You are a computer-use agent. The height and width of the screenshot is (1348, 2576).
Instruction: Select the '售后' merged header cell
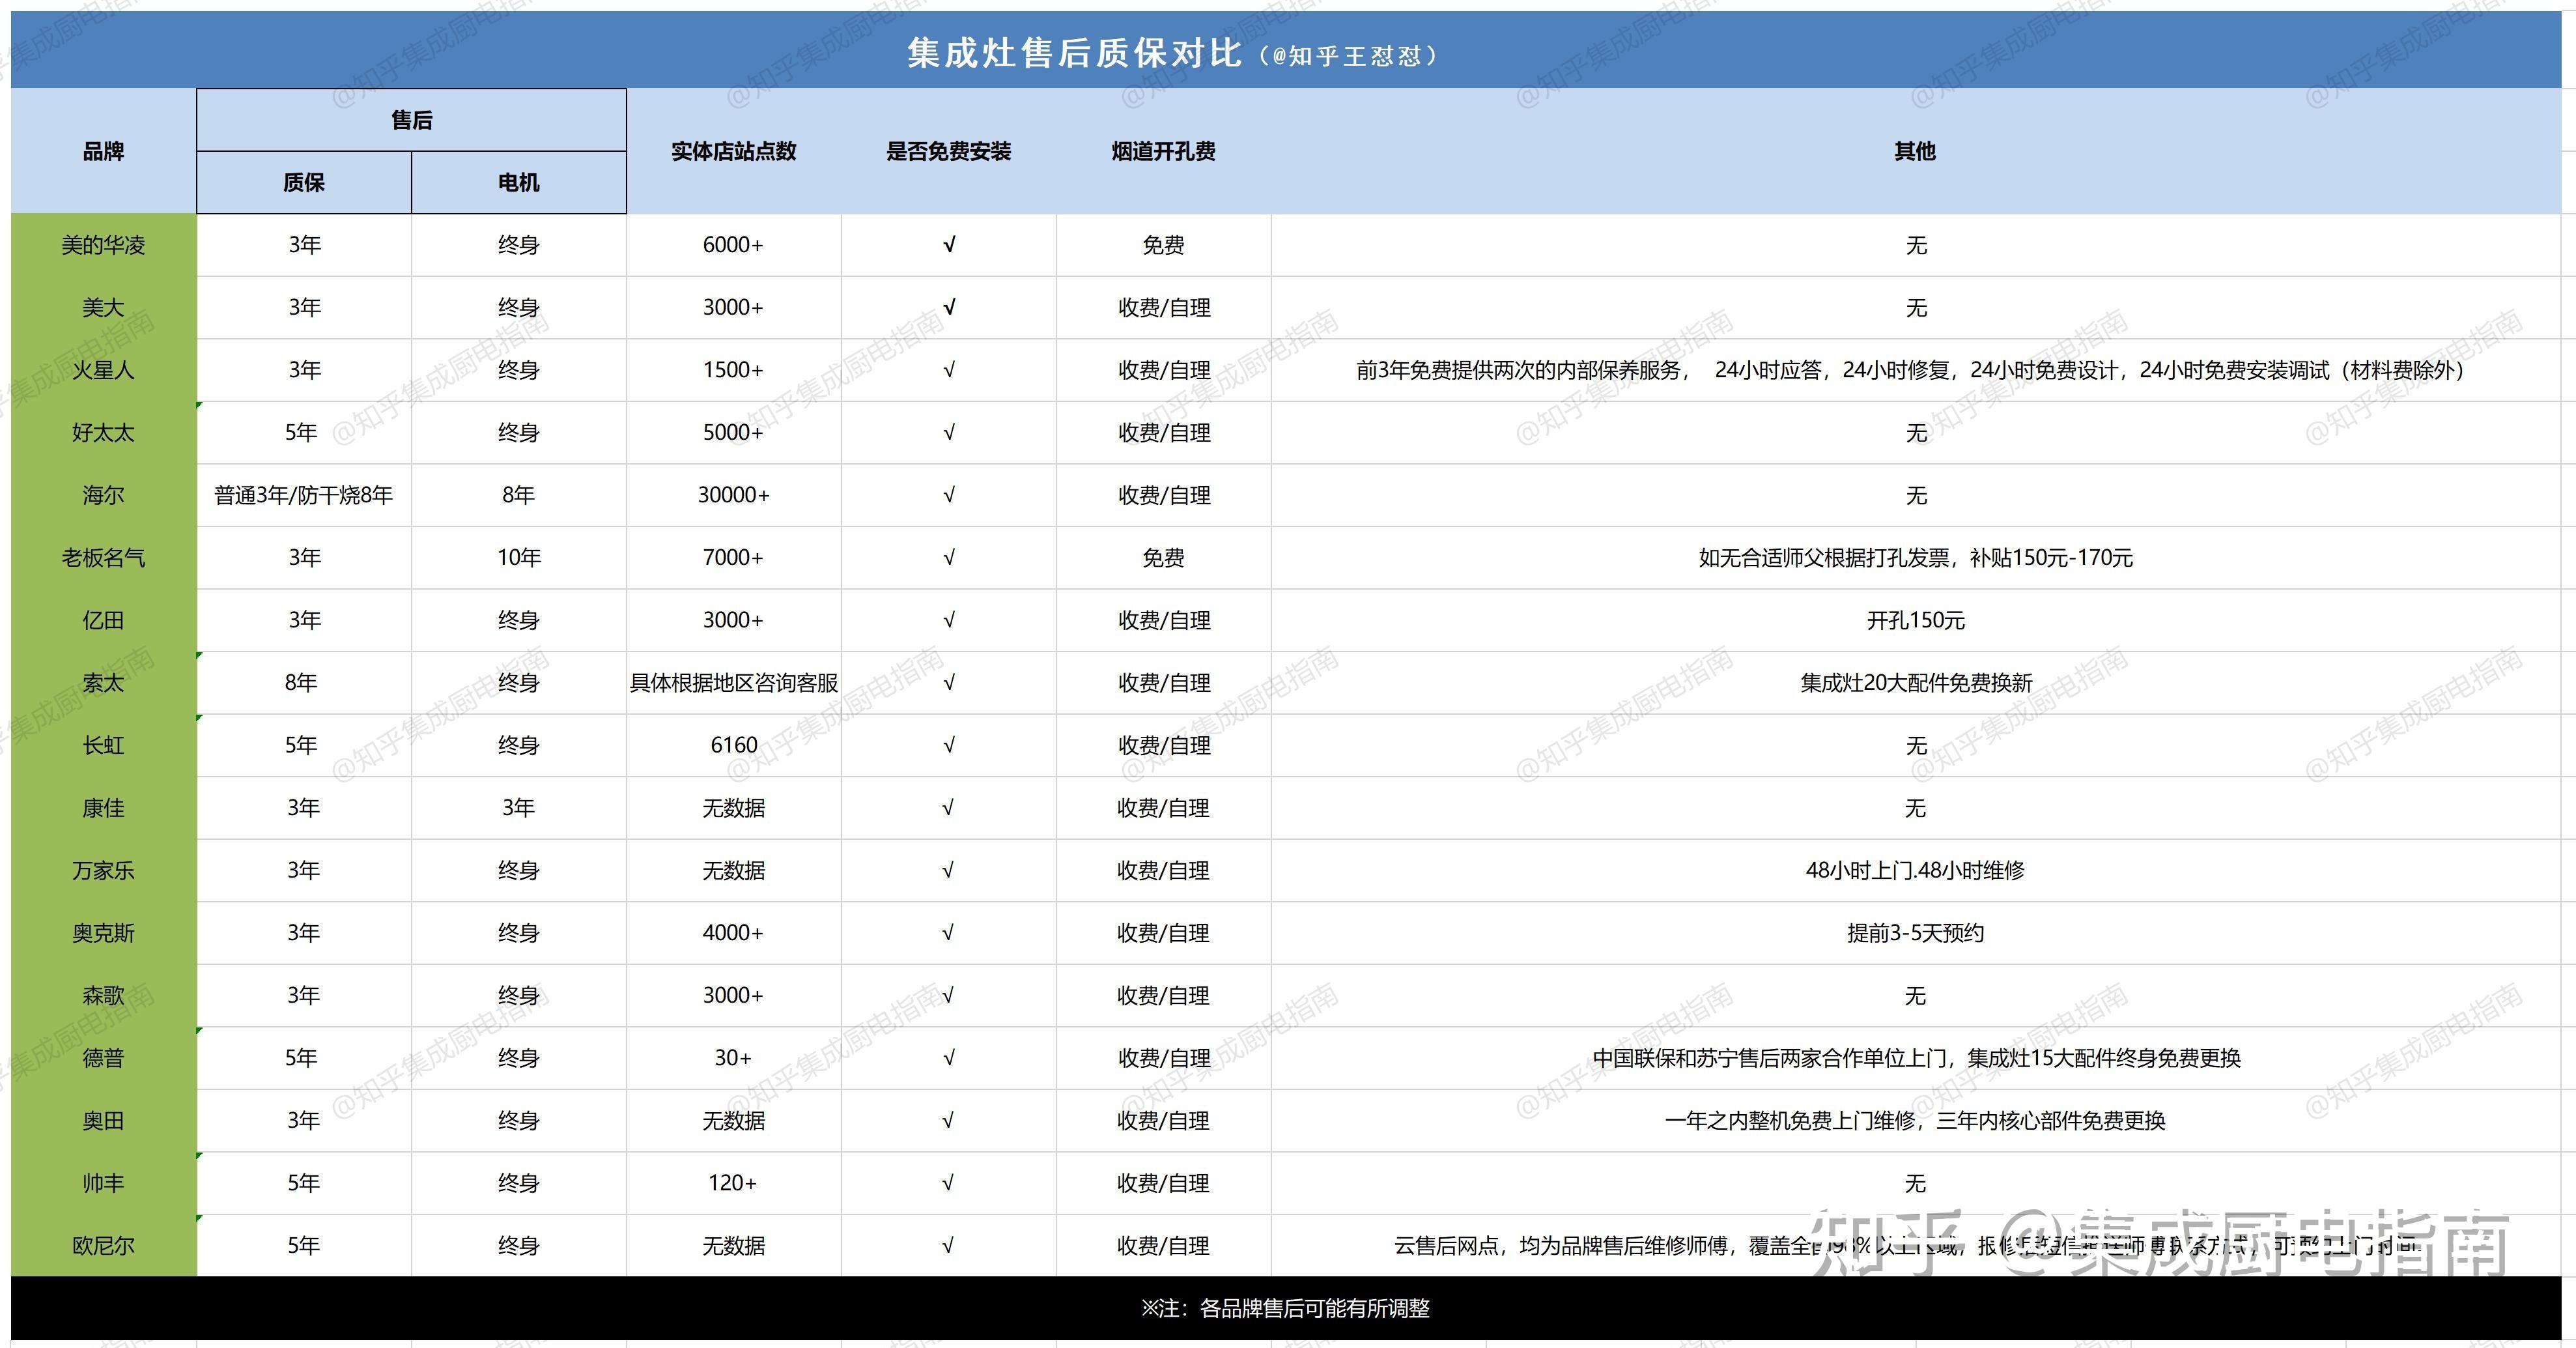coord(411,120)
